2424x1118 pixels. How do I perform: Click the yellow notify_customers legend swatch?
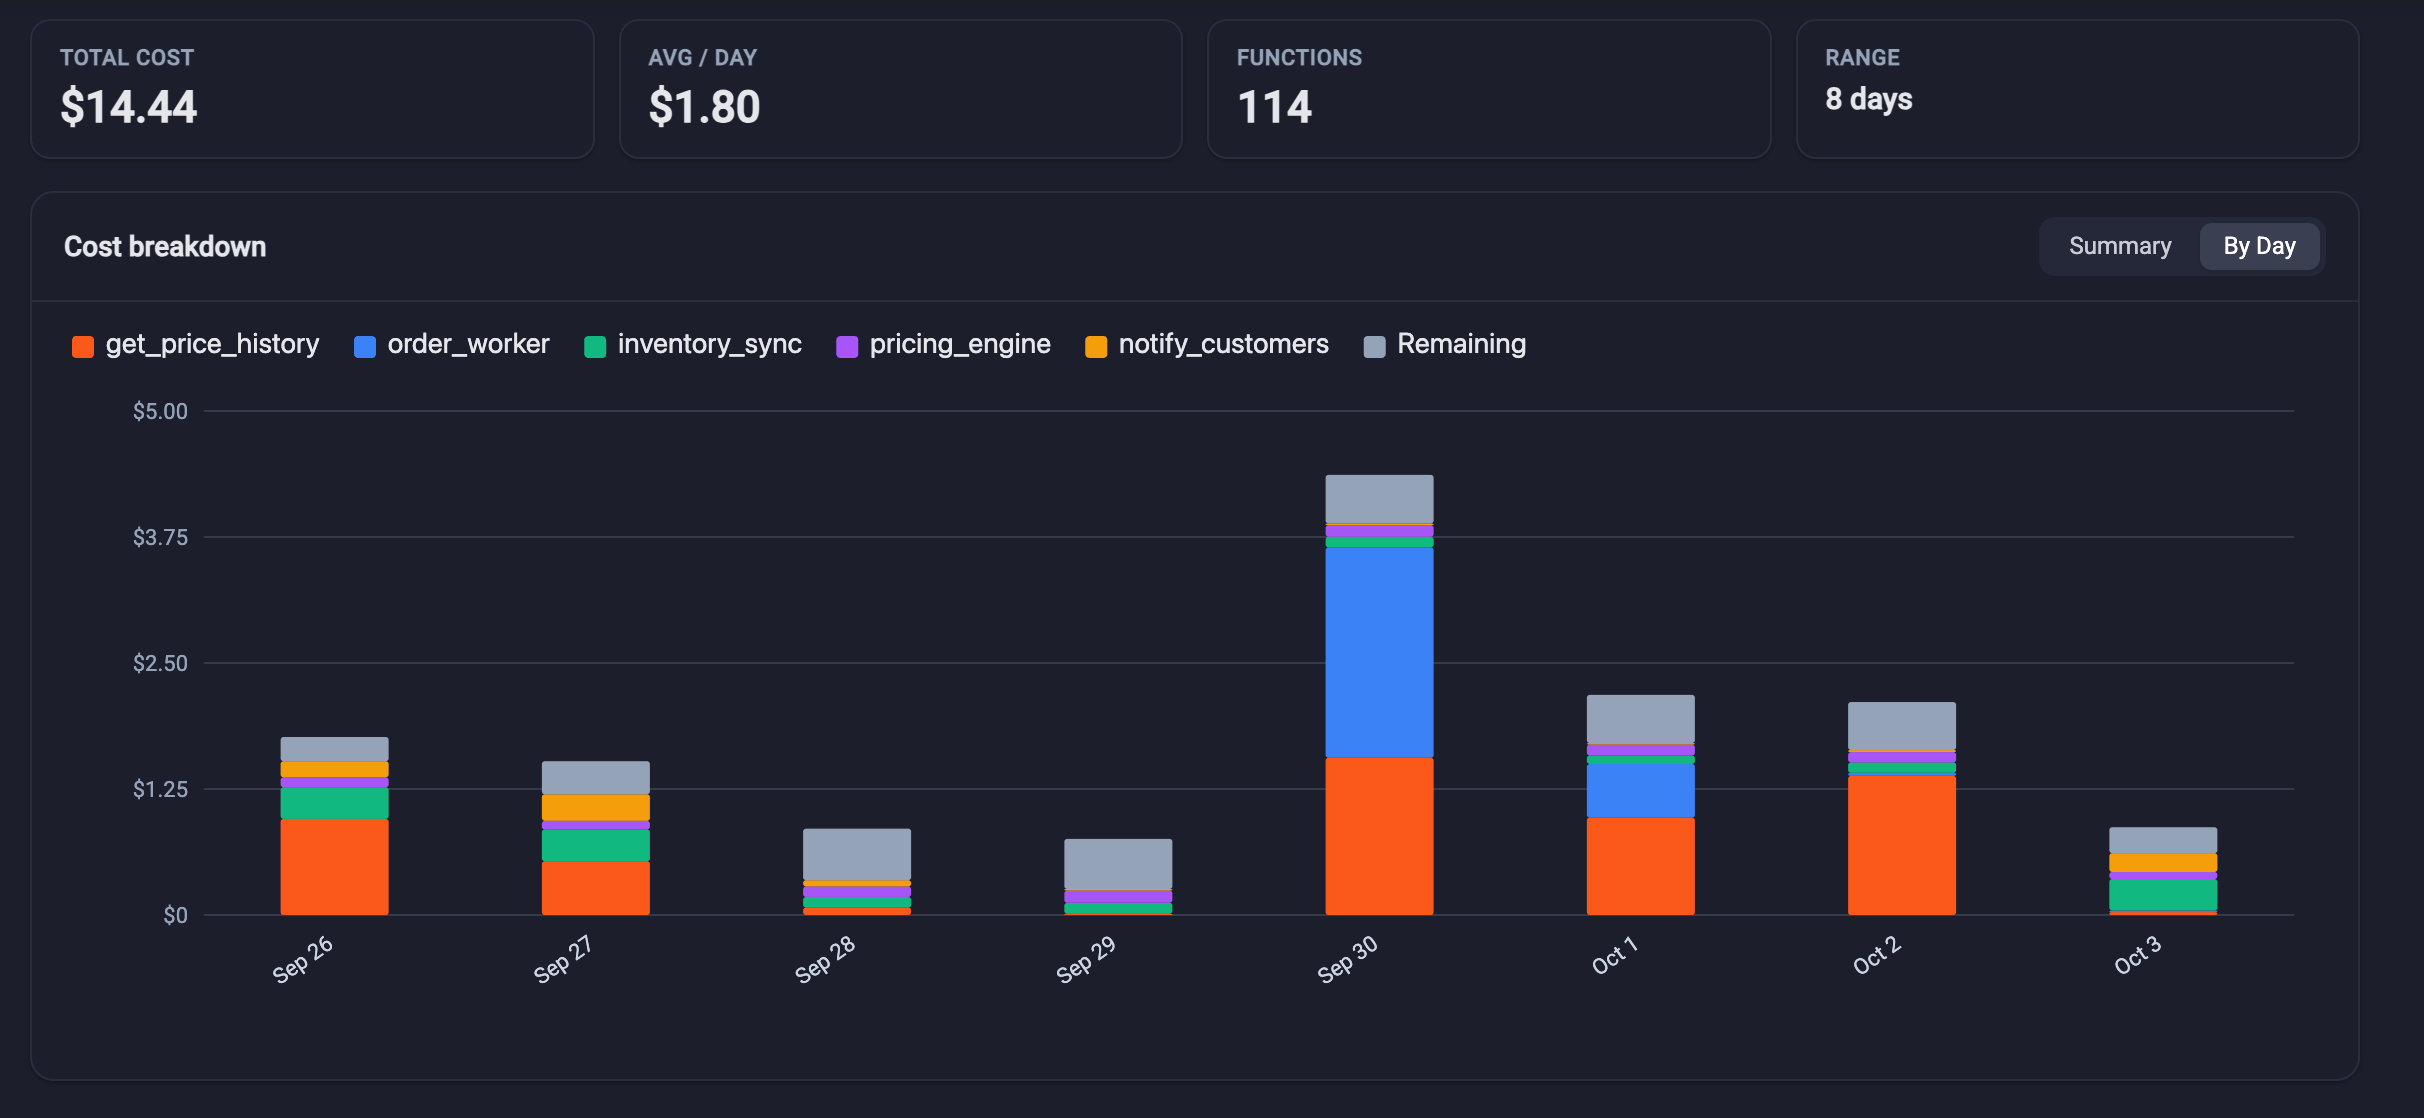point(1096,347)
